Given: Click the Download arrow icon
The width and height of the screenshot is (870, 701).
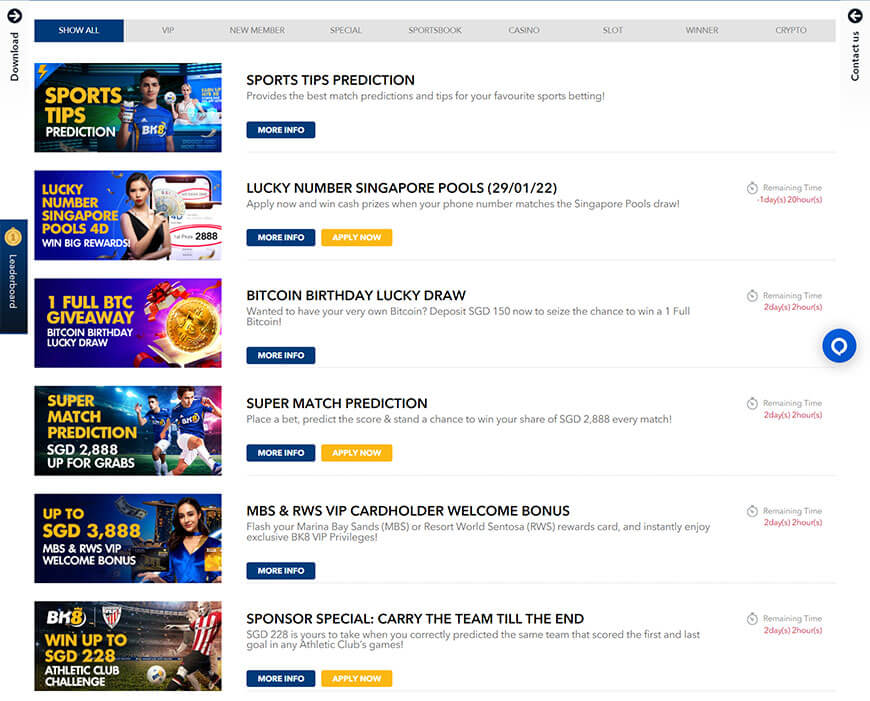Looking at the screenshot, I should [14, 16].
